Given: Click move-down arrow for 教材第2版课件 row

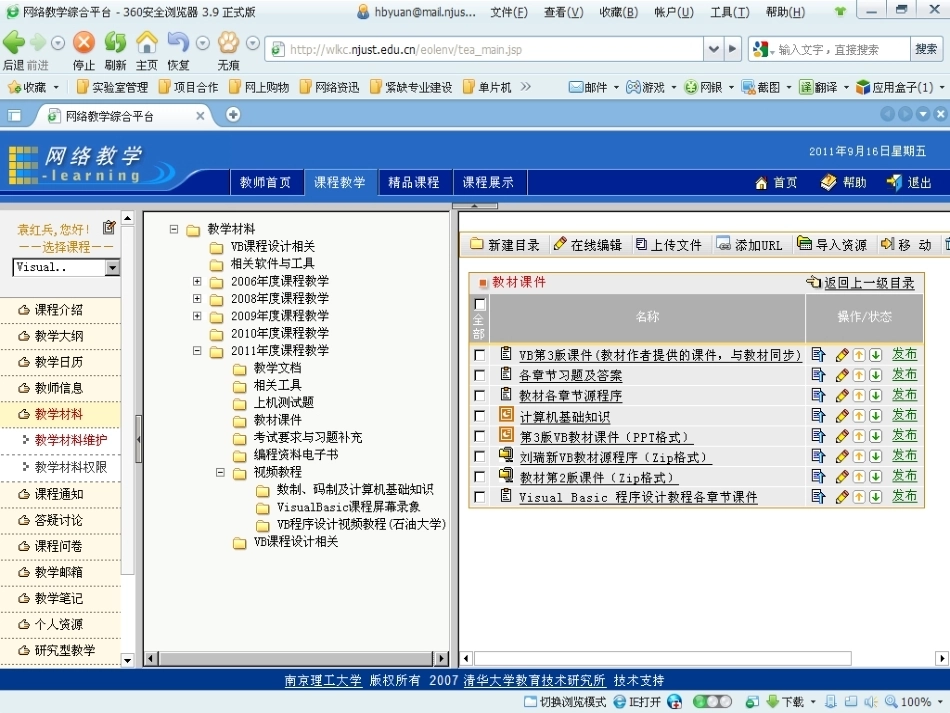Looking at the screenshot, I should [x=875, y=477].
